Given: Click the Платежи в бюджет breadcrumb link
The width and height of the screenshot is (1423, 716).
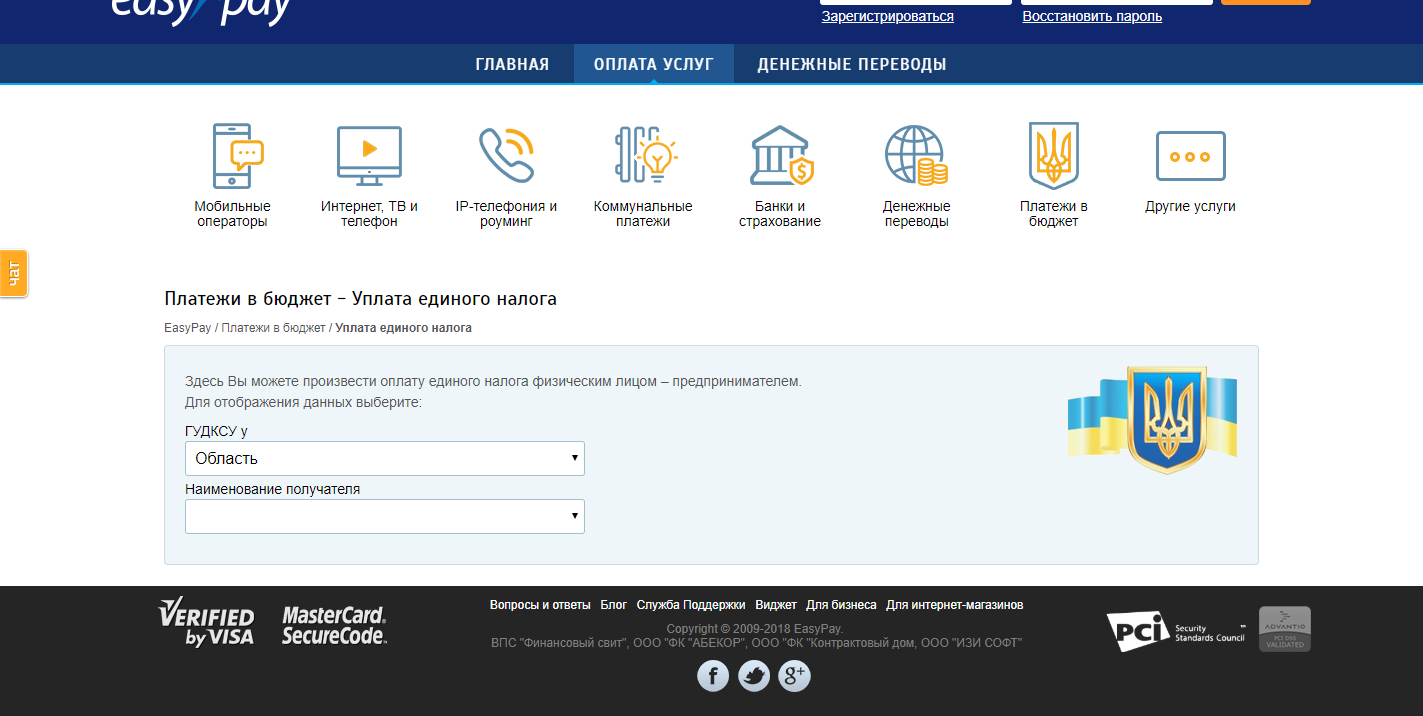Looking at the screenshot, I should click(276, 328).
